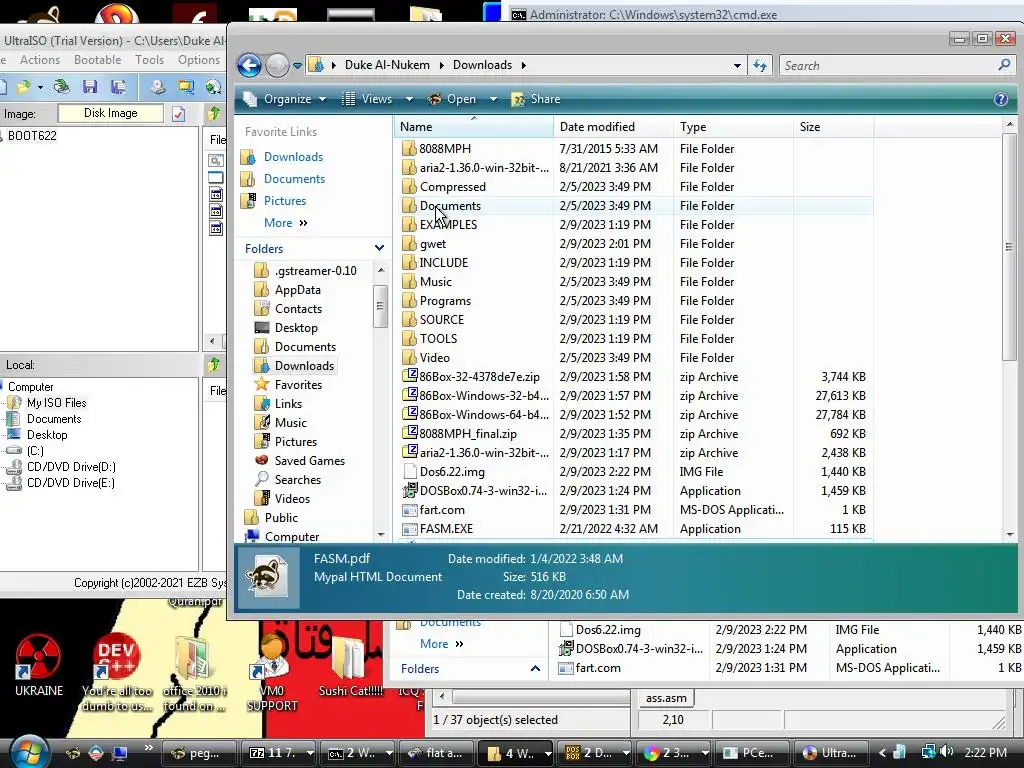The width and height of the screenshot is (1024, 768).
Task: Refresh the Downloads folder view
Action: (x=760, y=65)
